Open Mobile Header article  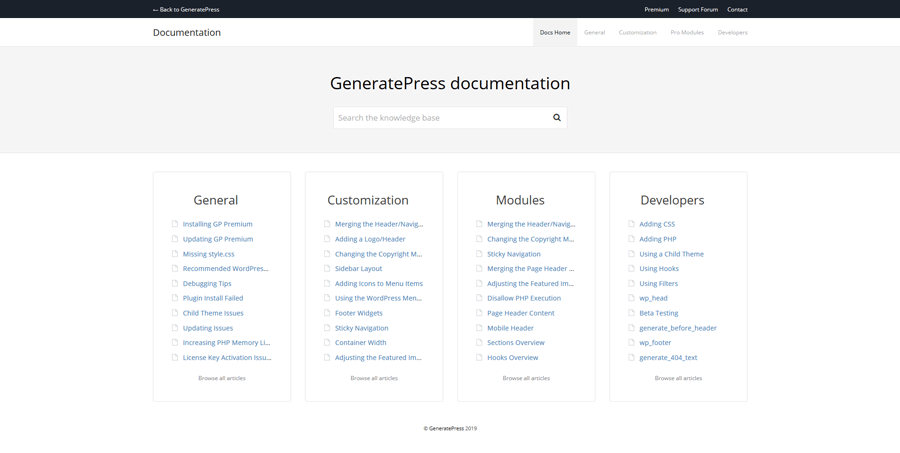tap(510, 328)
